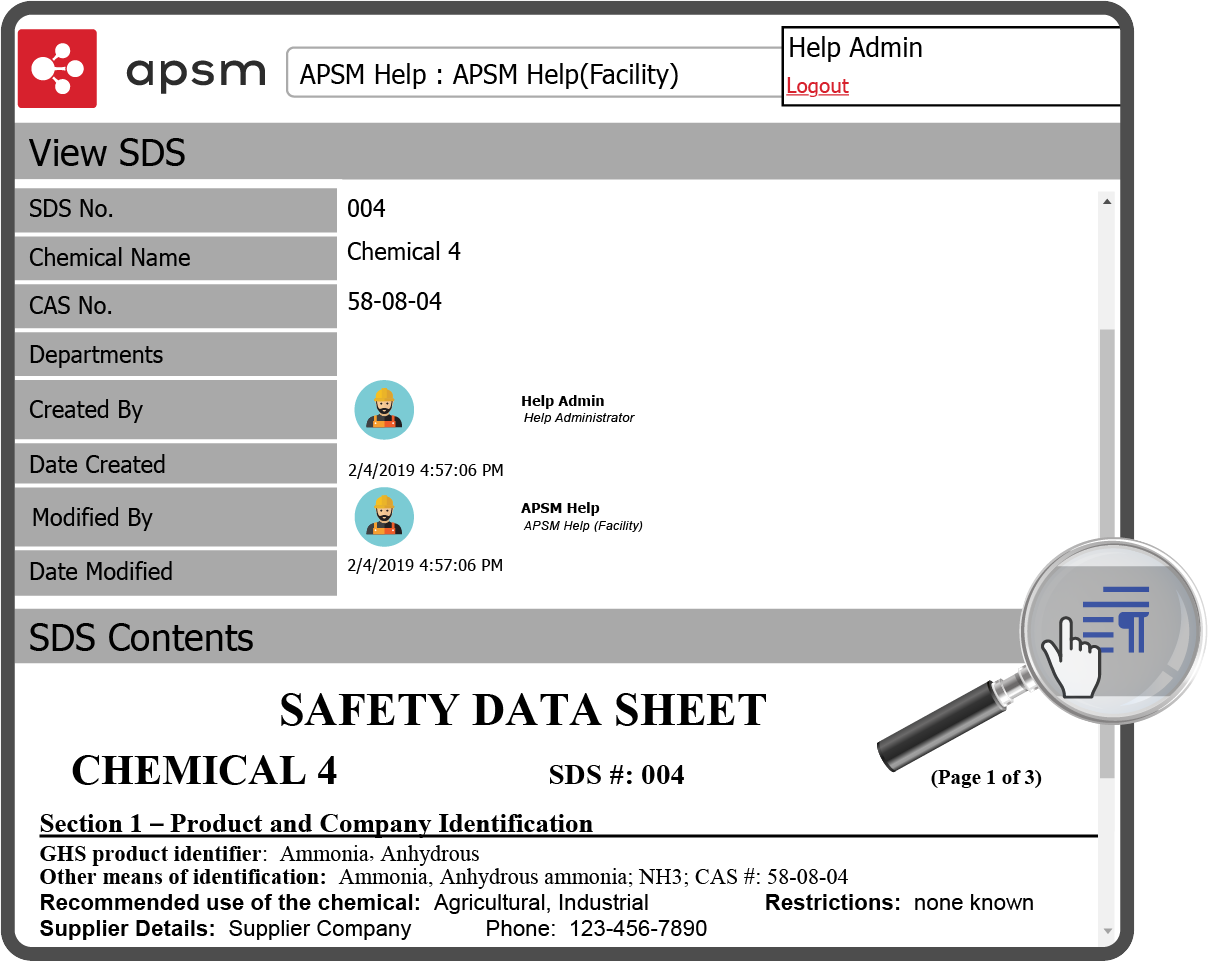Click the SDS No. label
This screenshot has width=1210, height=961.
point(71,209)
